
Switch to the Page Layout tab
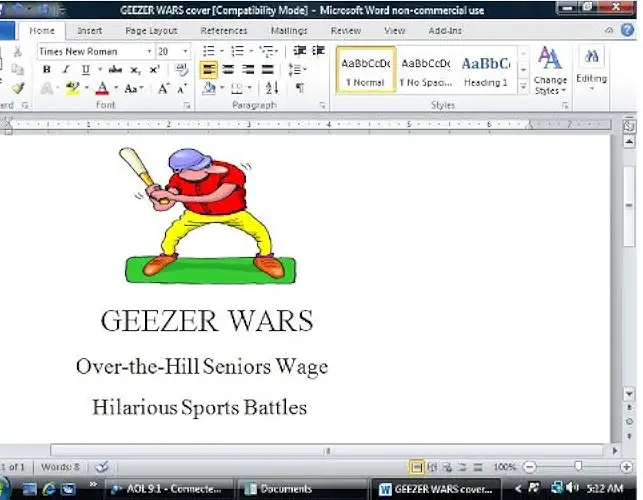coord(151,31)
